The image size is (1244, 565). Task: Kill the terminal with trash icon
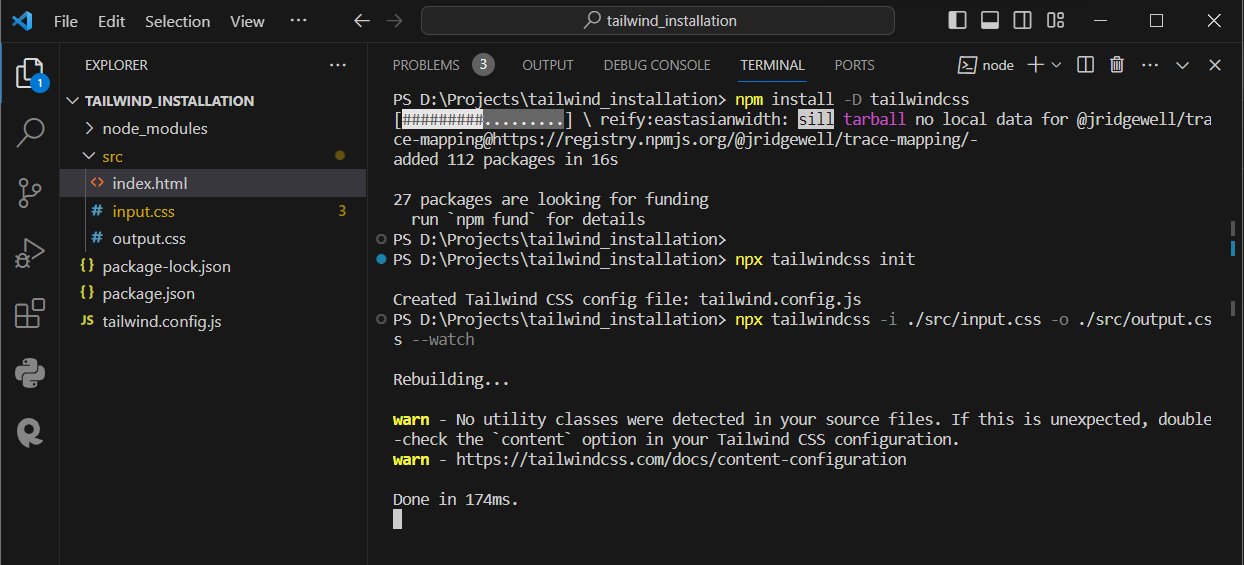[1117, 65]
